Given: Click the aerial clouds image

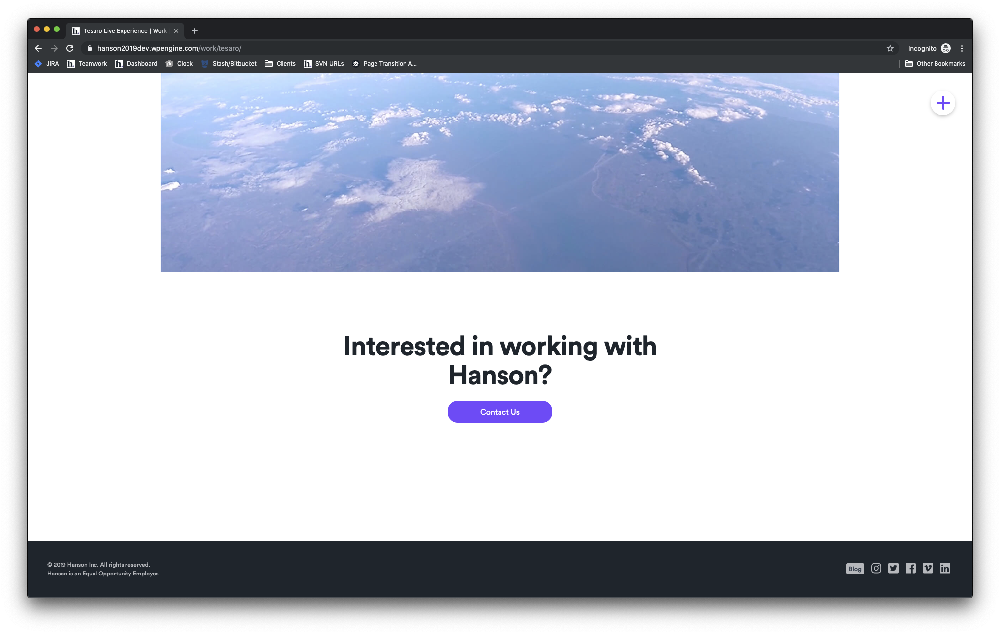Looking at the screenshot, I should click(x=499, y=172).
